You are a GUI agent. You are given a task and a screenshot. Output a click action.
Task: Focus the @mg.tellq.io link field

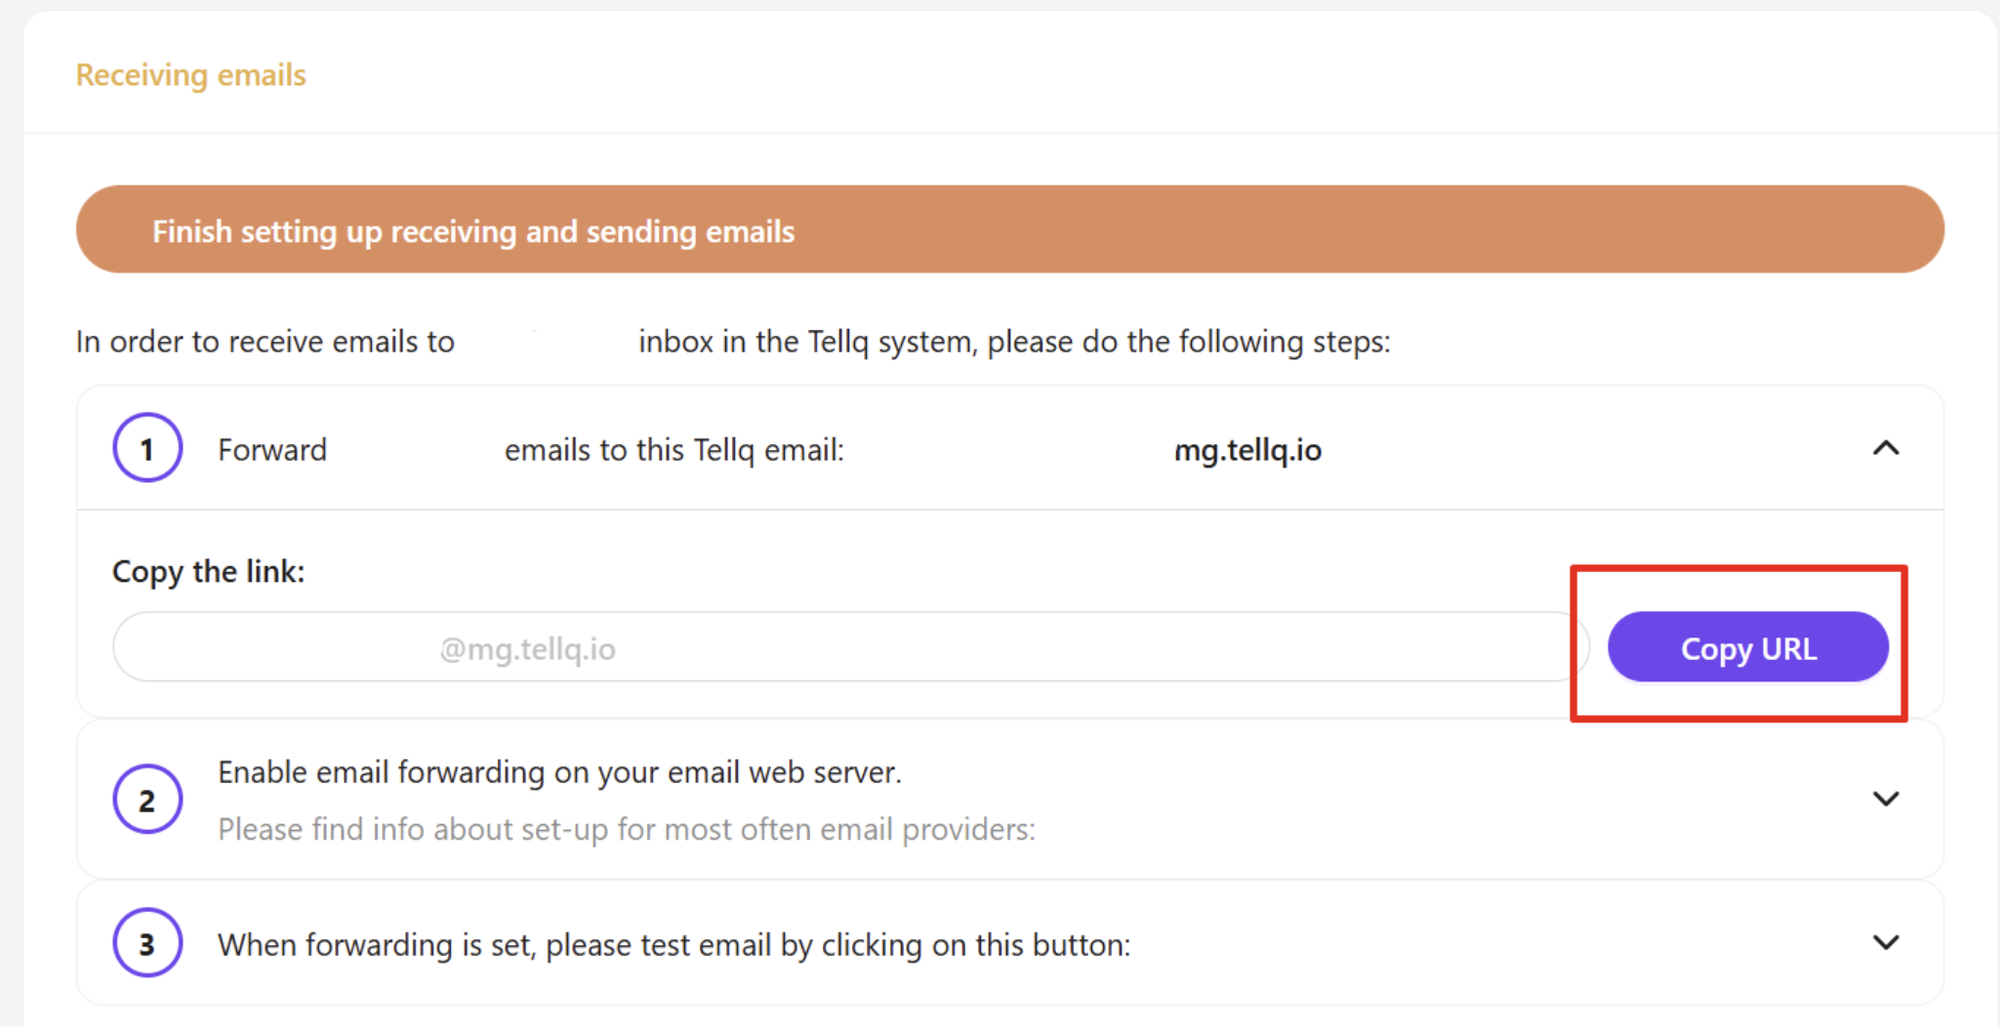(845, 648)
